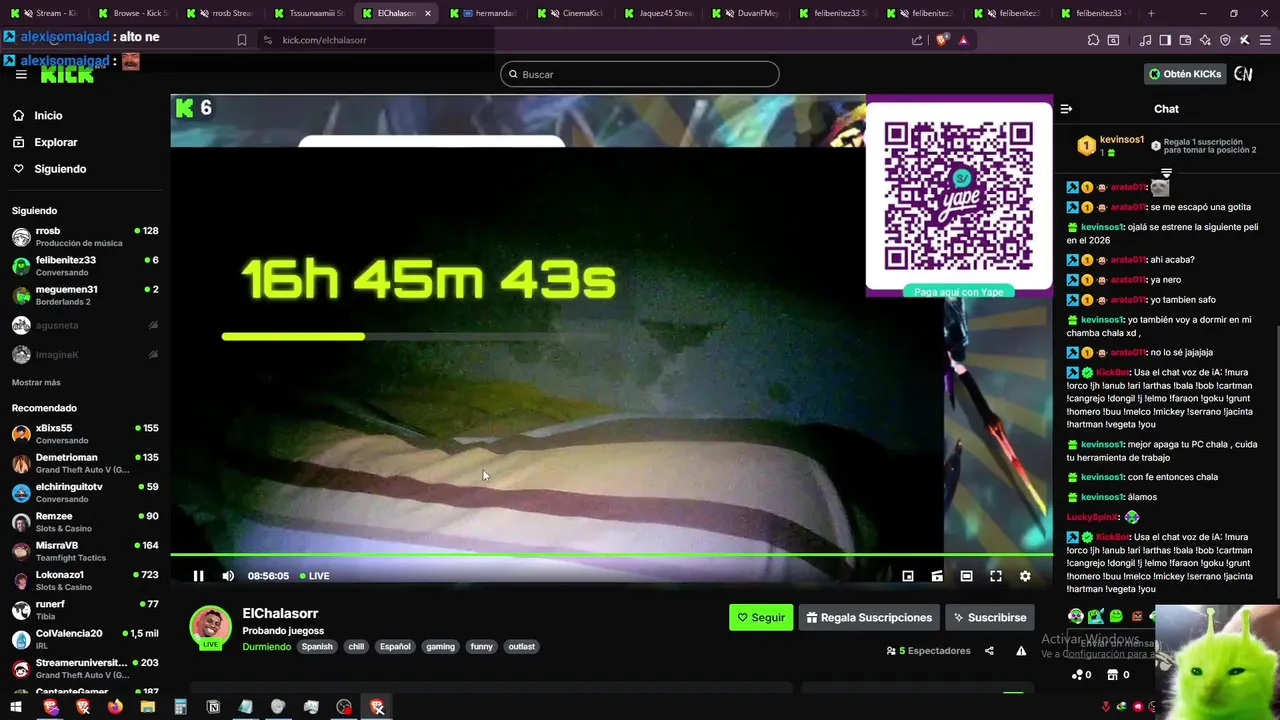The width and height of the screenshot is (1280, 720).
Task: Close the ElChalasorr browser tab
Action: 428,13
